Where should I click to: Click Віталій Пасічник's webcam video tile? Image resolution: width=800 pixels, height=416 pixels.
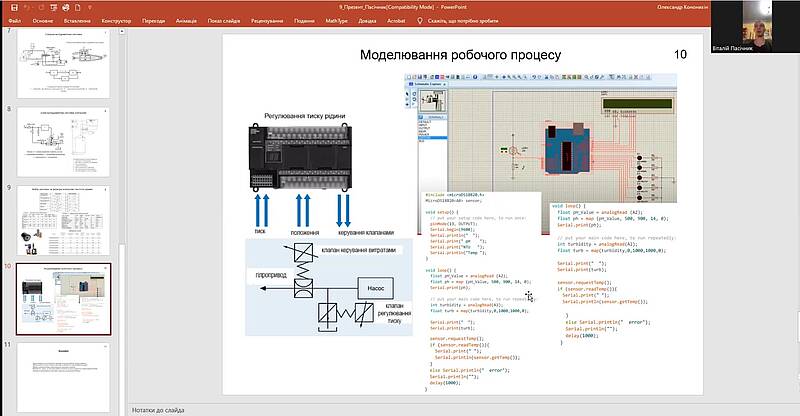point(755,27)
